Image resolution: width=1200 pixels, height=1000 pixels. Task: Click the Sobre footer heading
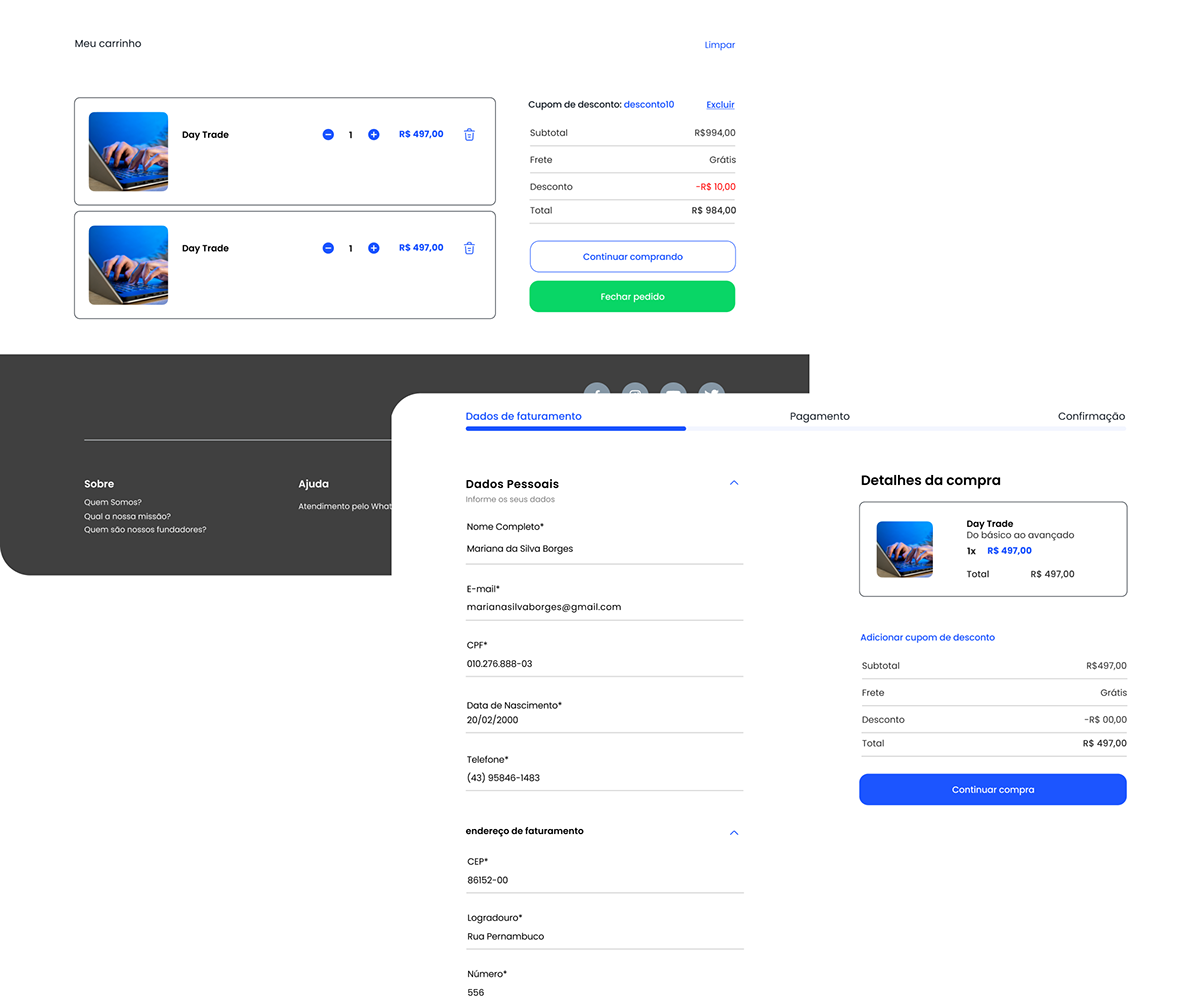coord(99,484)
